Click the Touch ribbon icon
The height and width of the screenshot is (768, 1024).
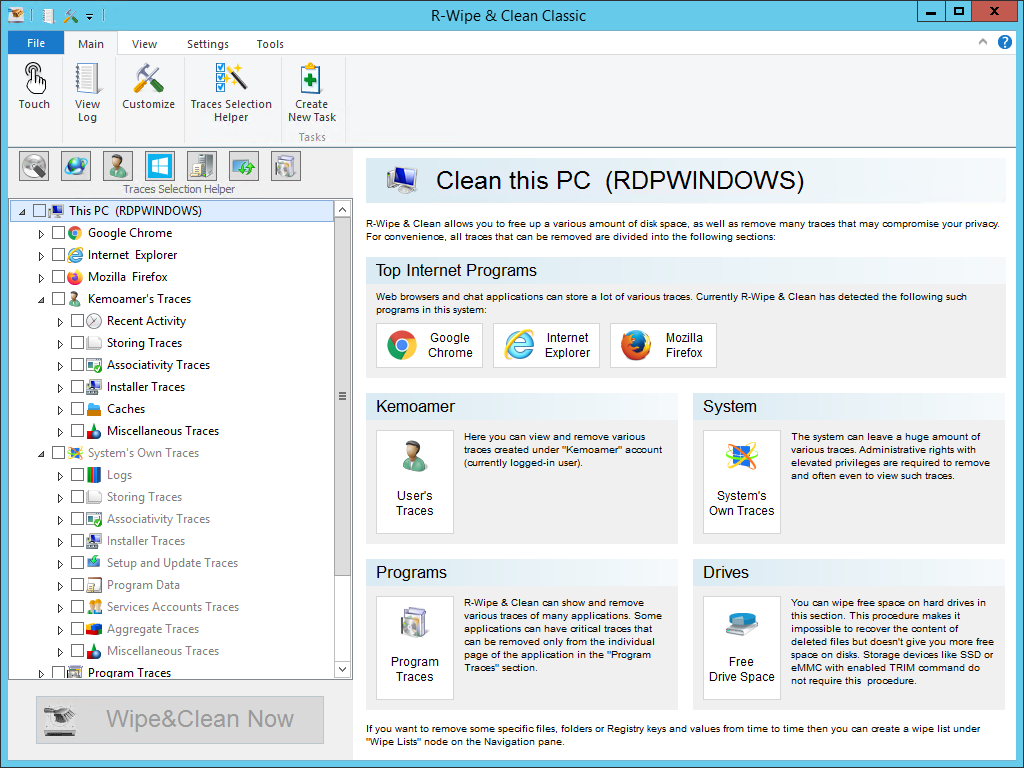tap(34, 86)
